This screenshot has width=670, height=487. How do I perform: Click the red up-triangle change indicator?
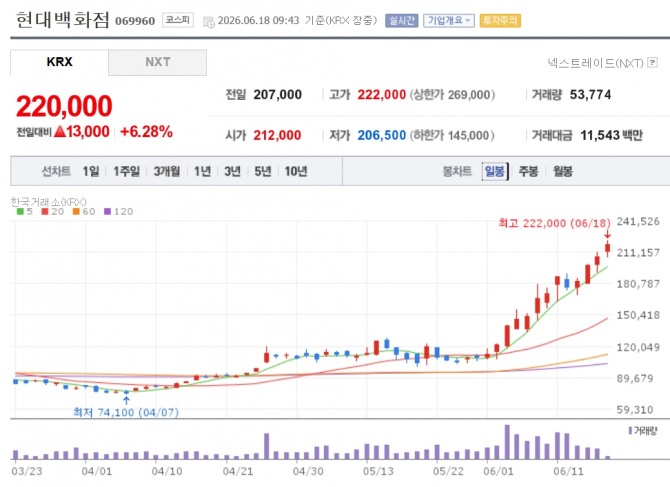tap(60, 132)
